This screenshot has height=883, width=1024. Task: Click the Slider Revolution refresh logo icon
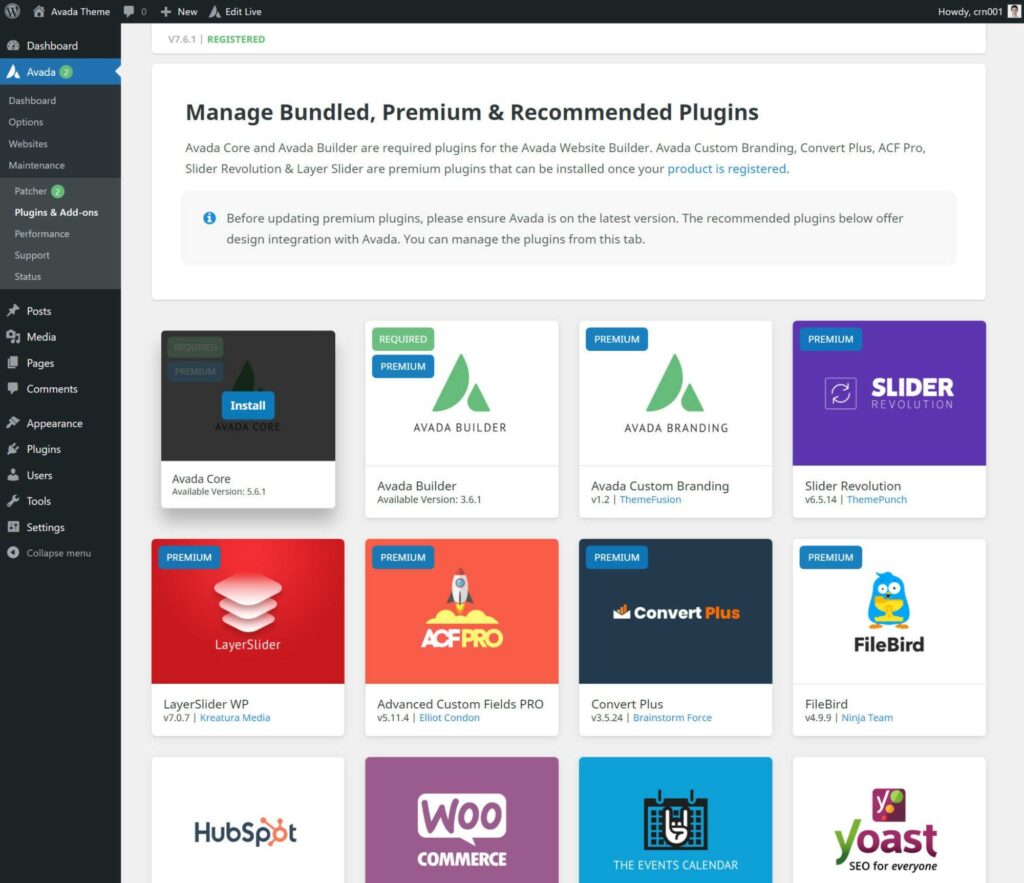[840, 393]
